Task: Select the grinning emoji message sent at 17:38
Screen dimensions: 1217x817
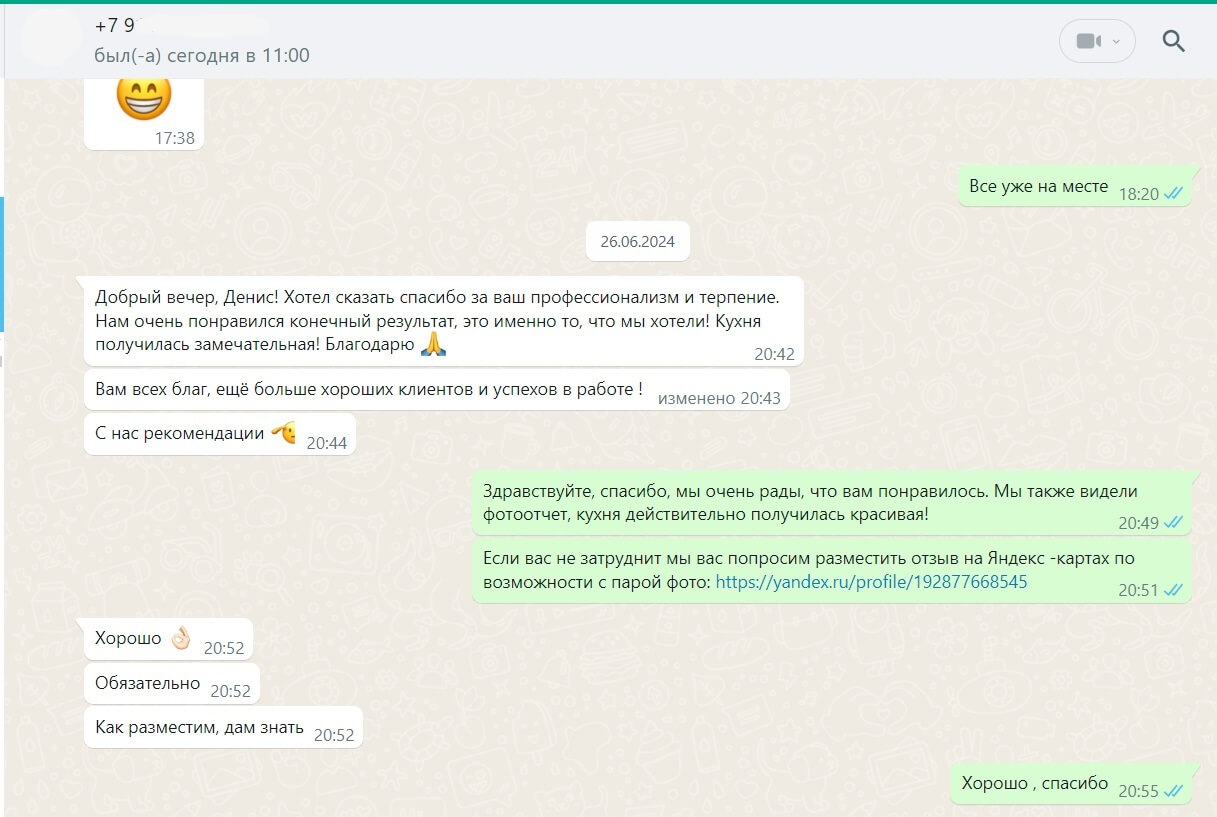Action: click(x=144, y=113)
